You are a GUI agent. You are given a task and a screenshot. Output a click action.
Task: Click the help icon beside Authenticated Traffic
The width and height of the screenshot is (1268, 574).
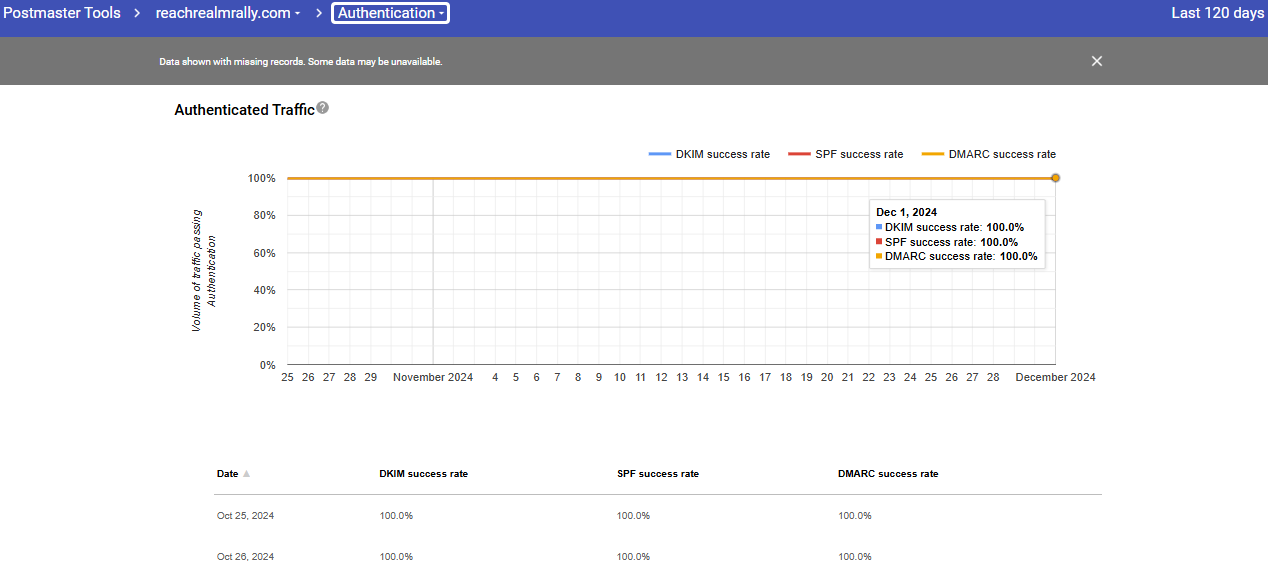[322, 109]
